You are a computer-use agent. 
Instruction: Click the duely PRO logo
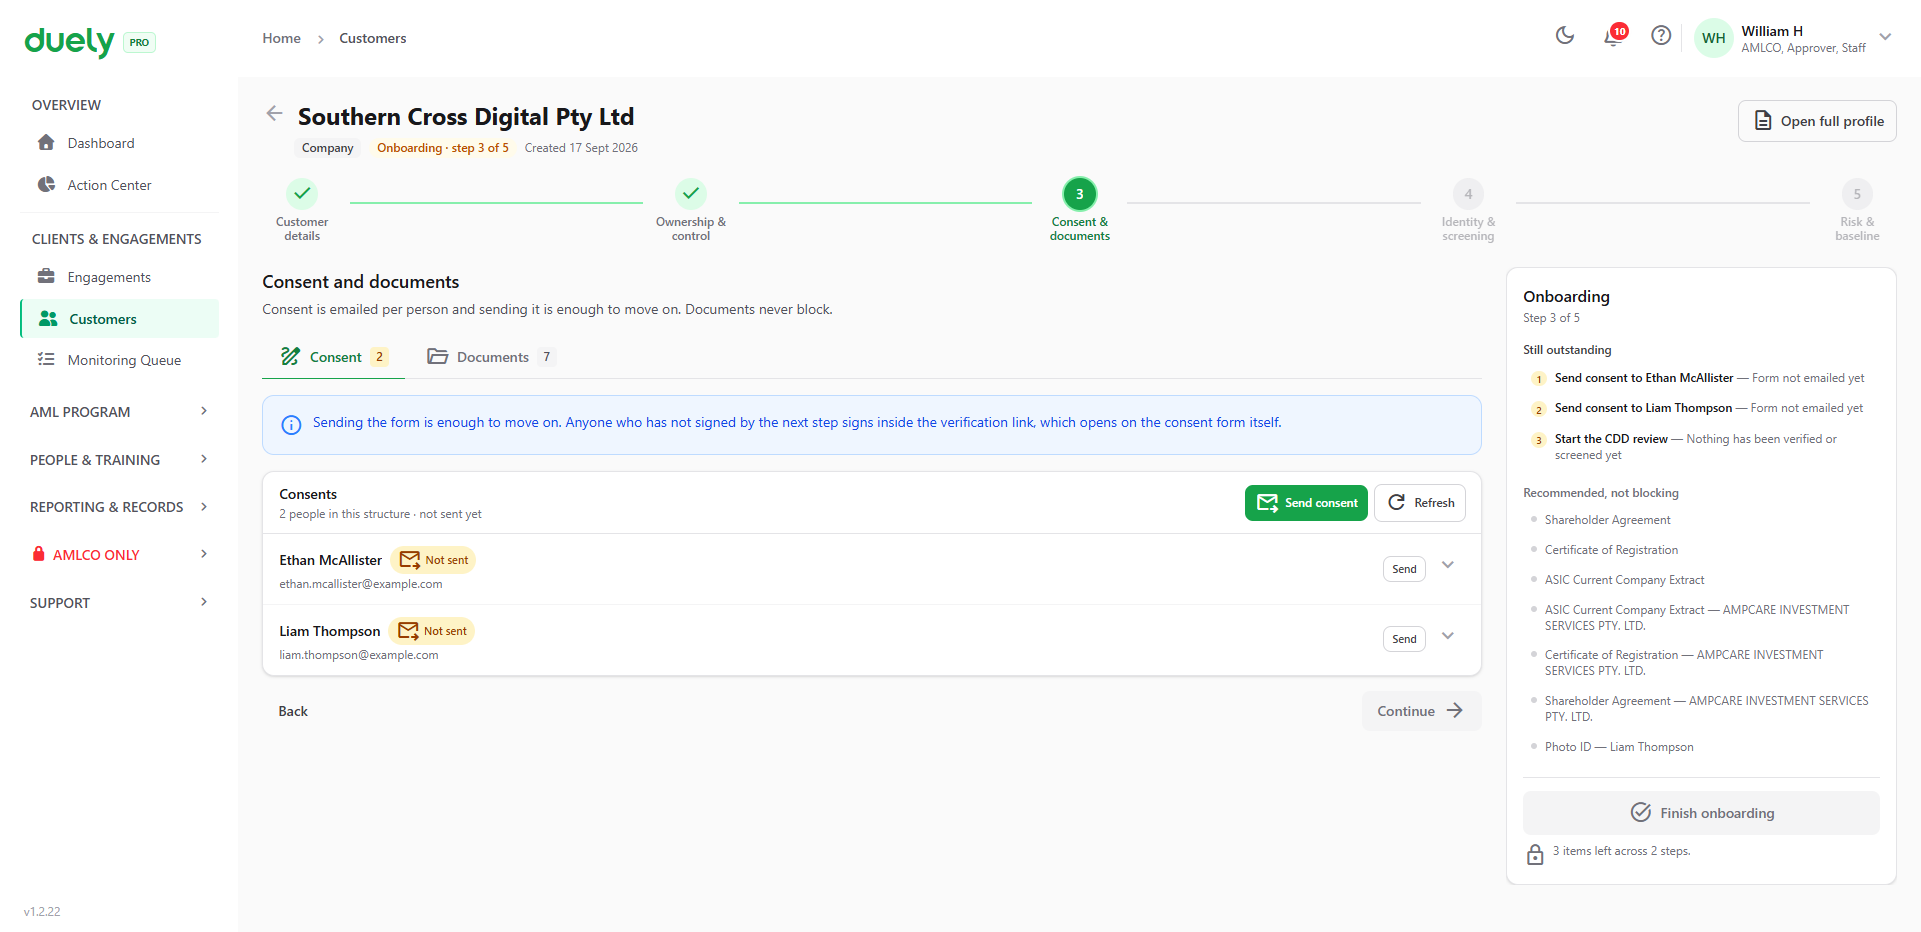point(89,42)
